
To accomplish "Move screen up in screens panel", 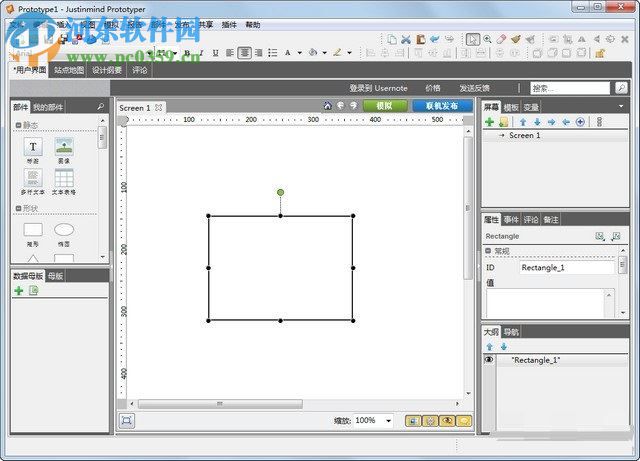I will pyautogui.click(x=523, y=122).
